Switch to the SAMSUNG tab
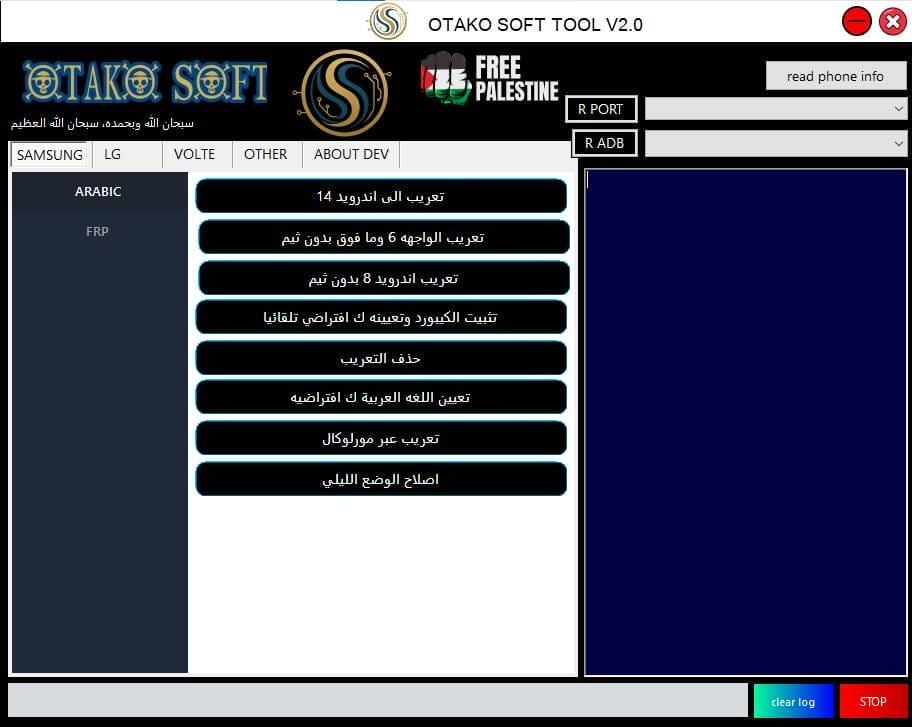The height and width of the screenshot is (727, 912). tap(49, 155)
